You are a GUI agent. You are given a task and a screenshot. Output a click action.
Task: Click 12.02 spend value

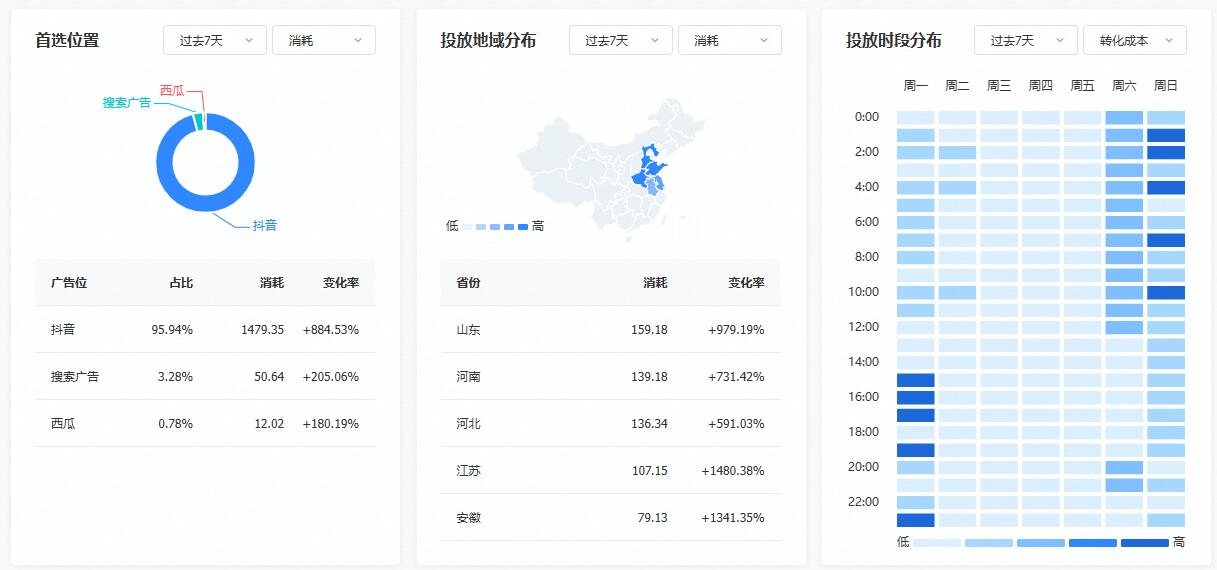[x=270, y=423]
